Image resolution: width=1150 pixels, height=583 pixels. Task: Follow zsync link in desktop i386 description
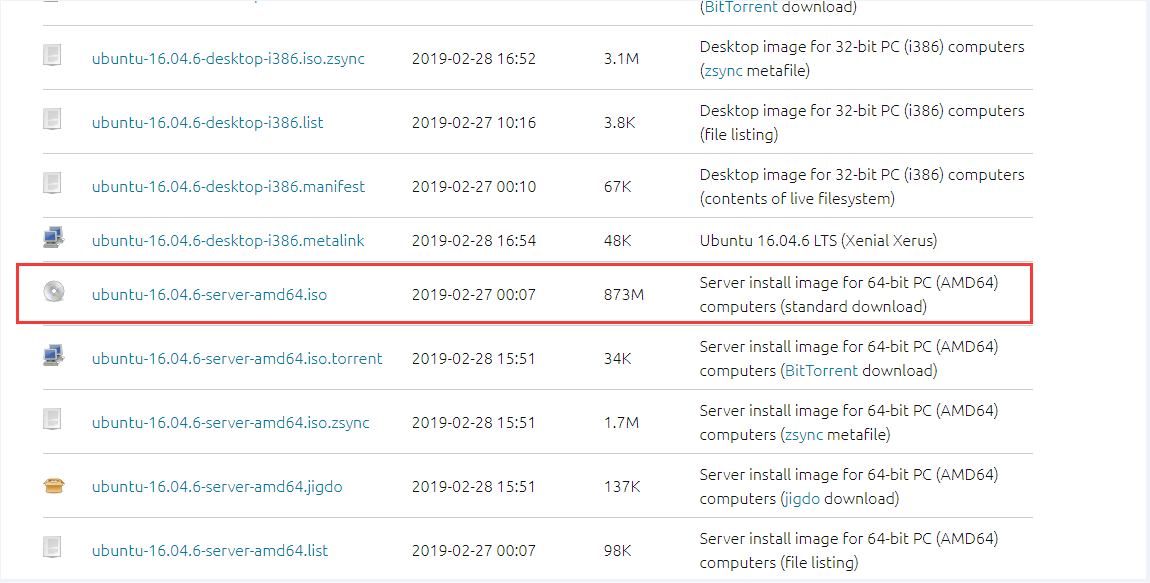[723, 71]
